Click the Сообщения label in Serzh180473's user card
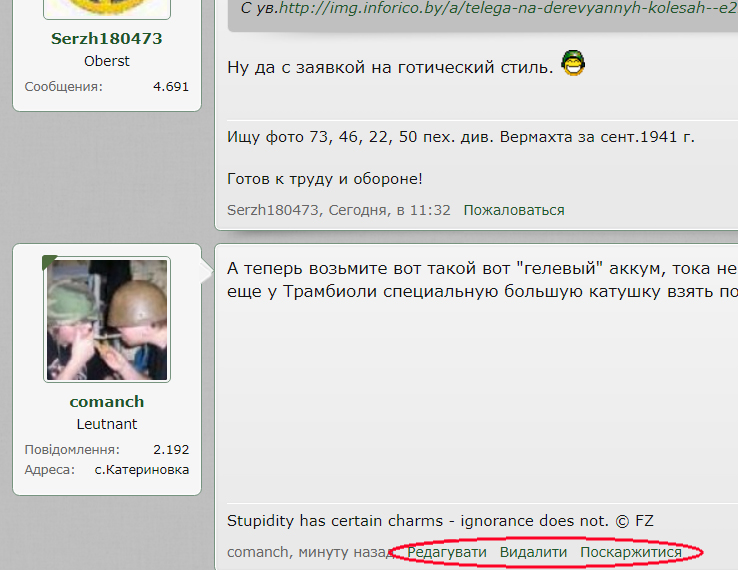Image resolution: width=738 pixels, height=570 pixels. [x=64, y=87]
